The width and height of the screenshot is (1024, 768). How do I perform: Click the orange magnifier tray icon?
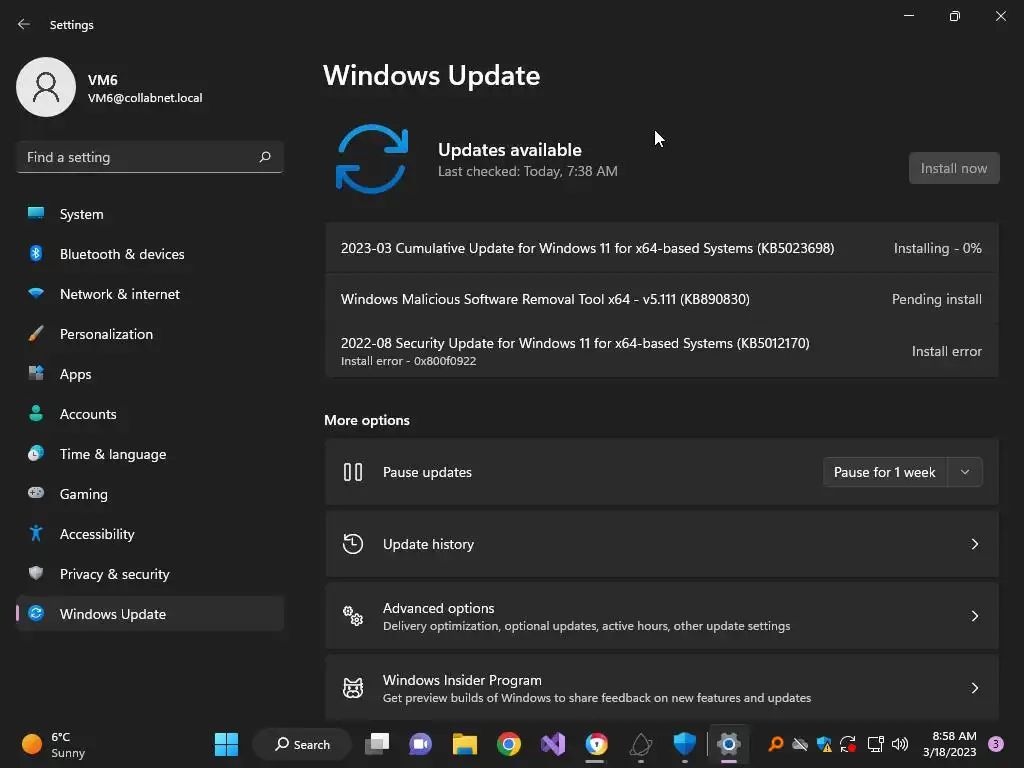775,744
